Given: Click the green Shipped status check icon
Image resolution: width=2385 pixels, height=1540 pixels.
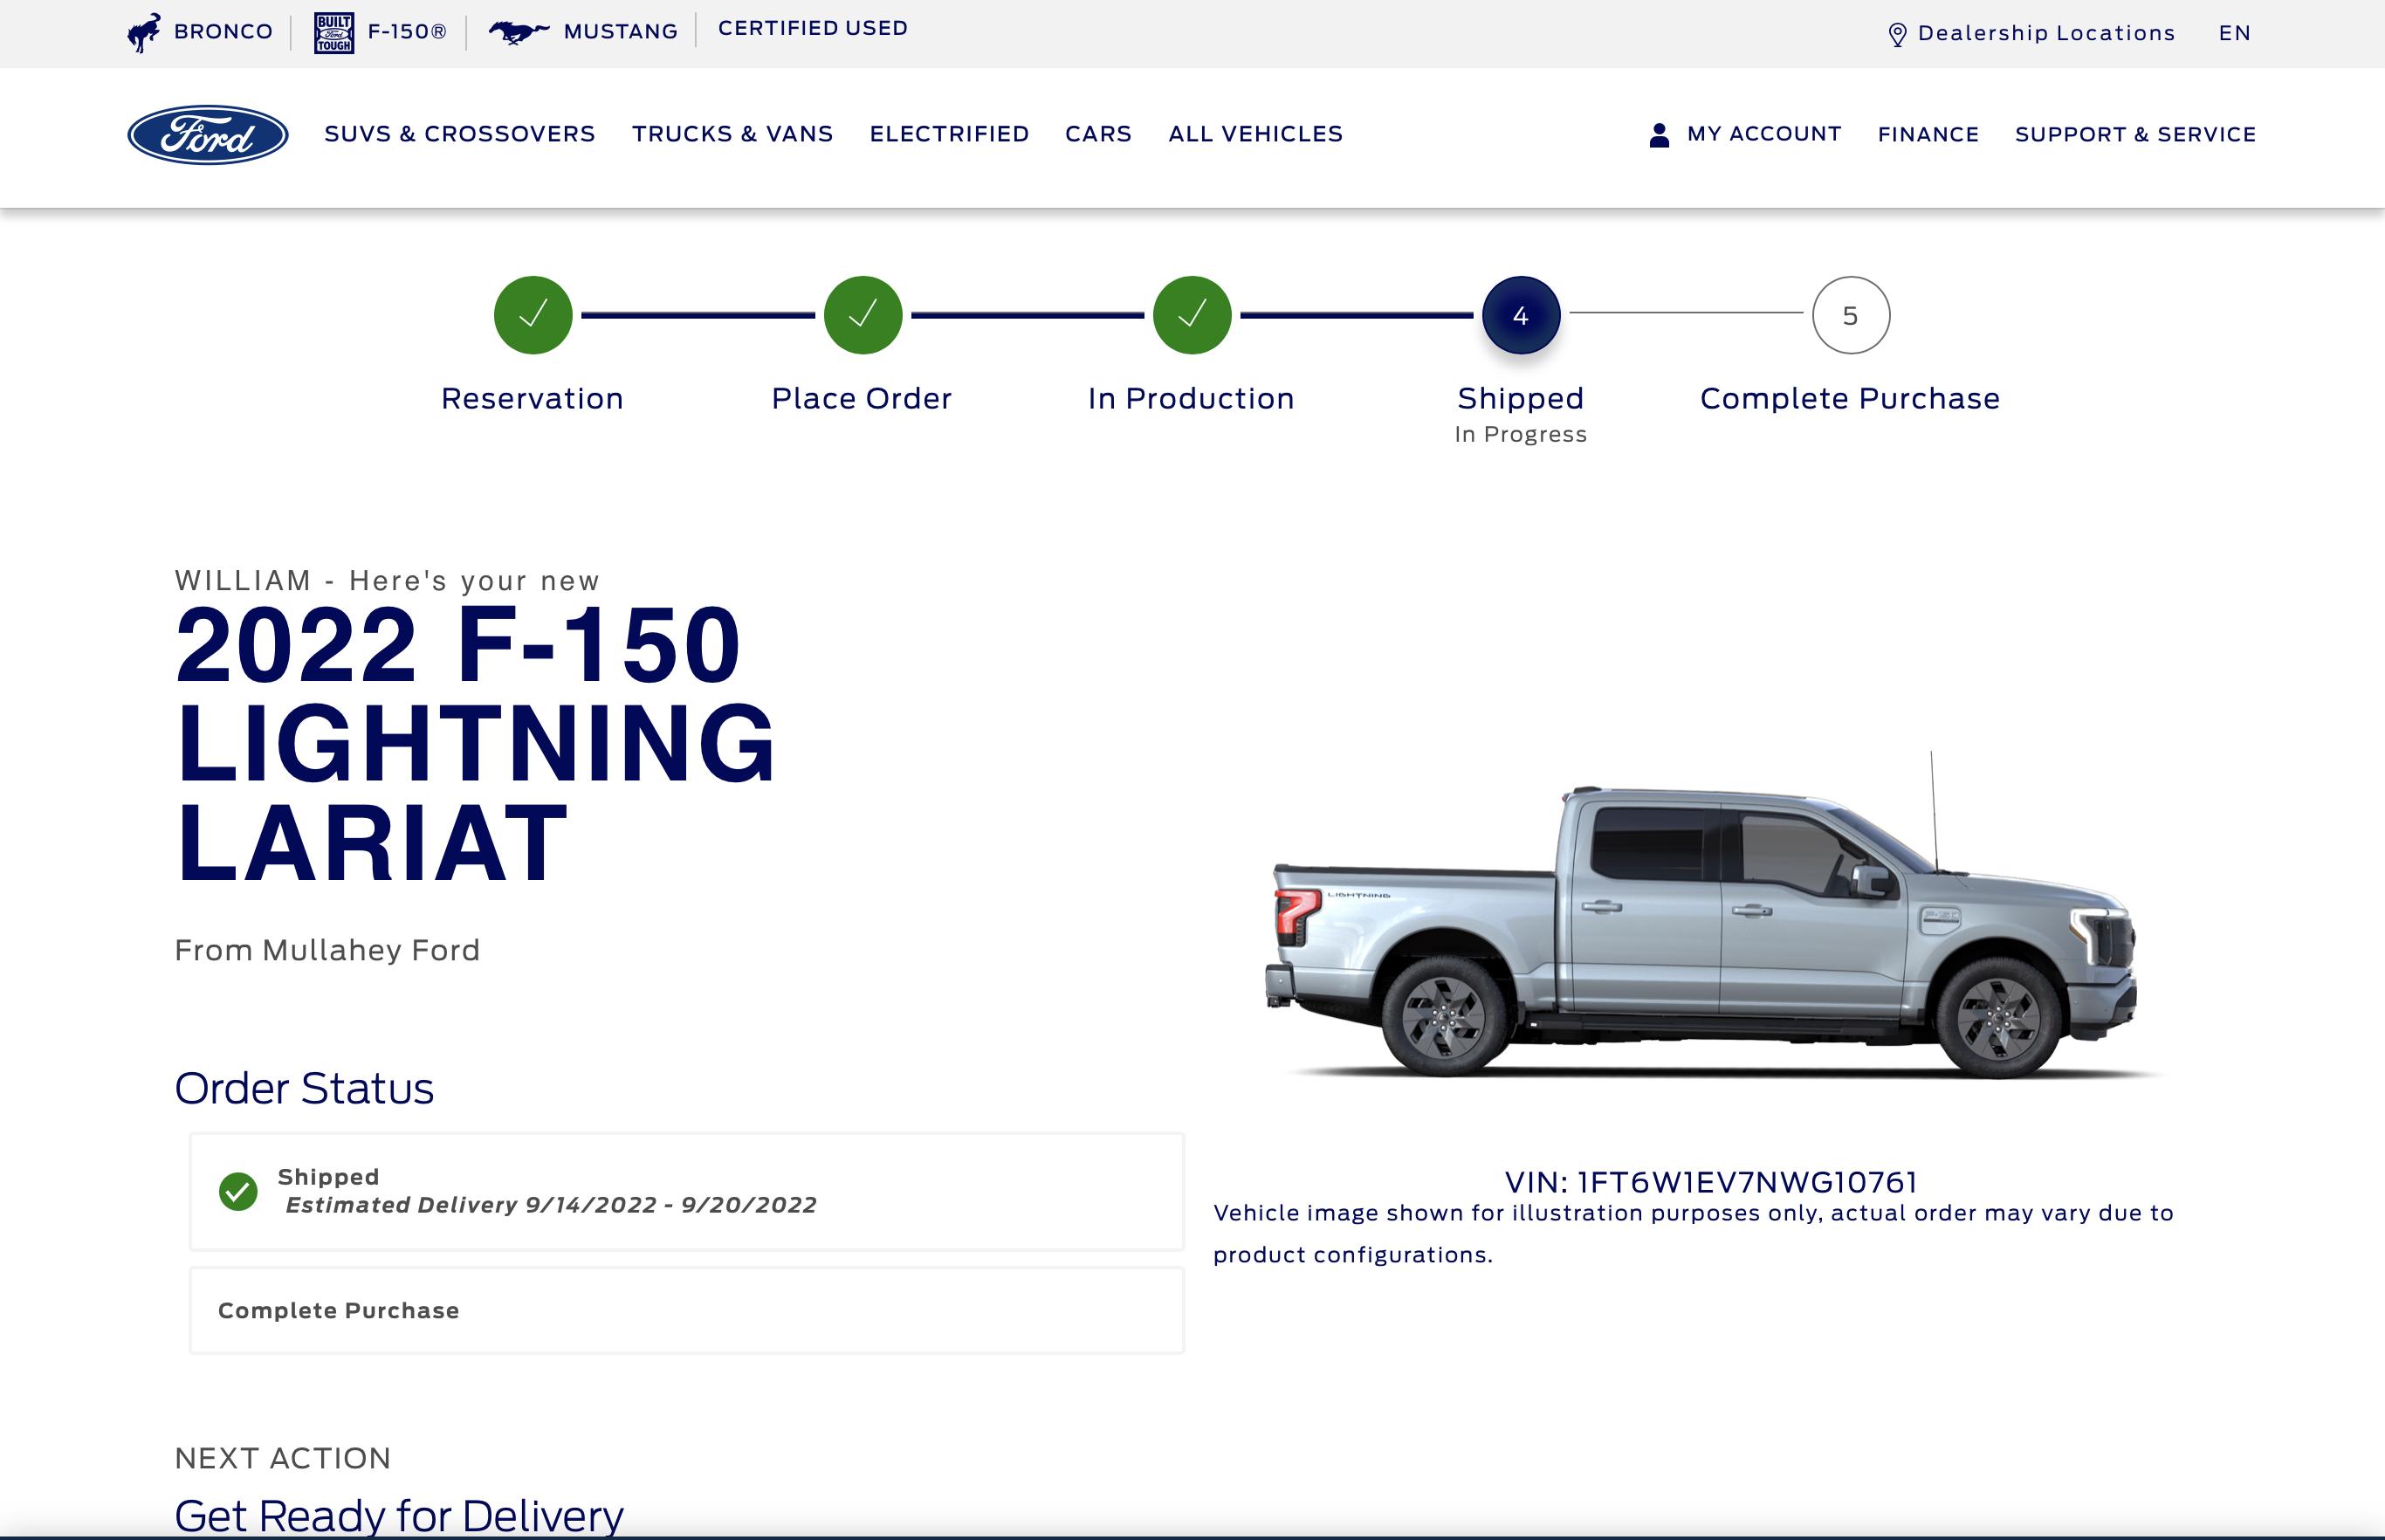Looking at the screenshot, I should coord(238,1191).
